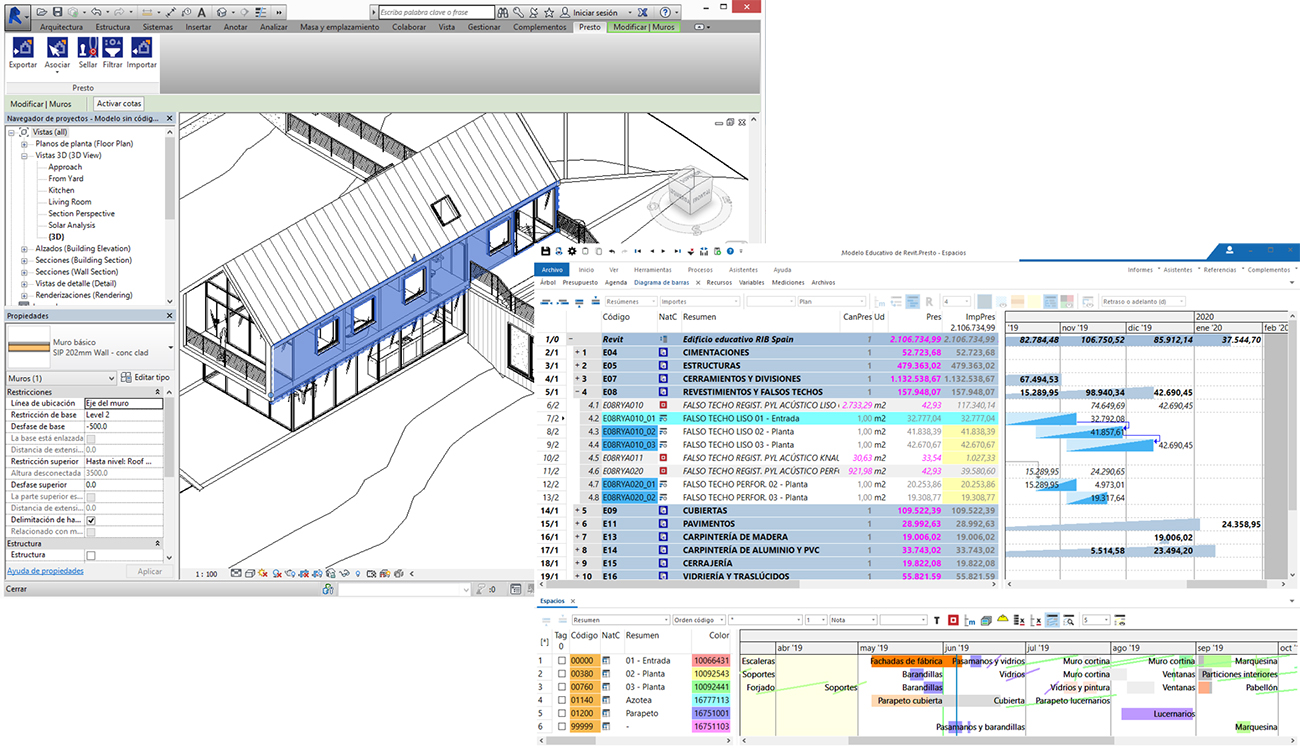
Task: Click the blue 16777113 color cell
Action: click(x=711, y=700)
